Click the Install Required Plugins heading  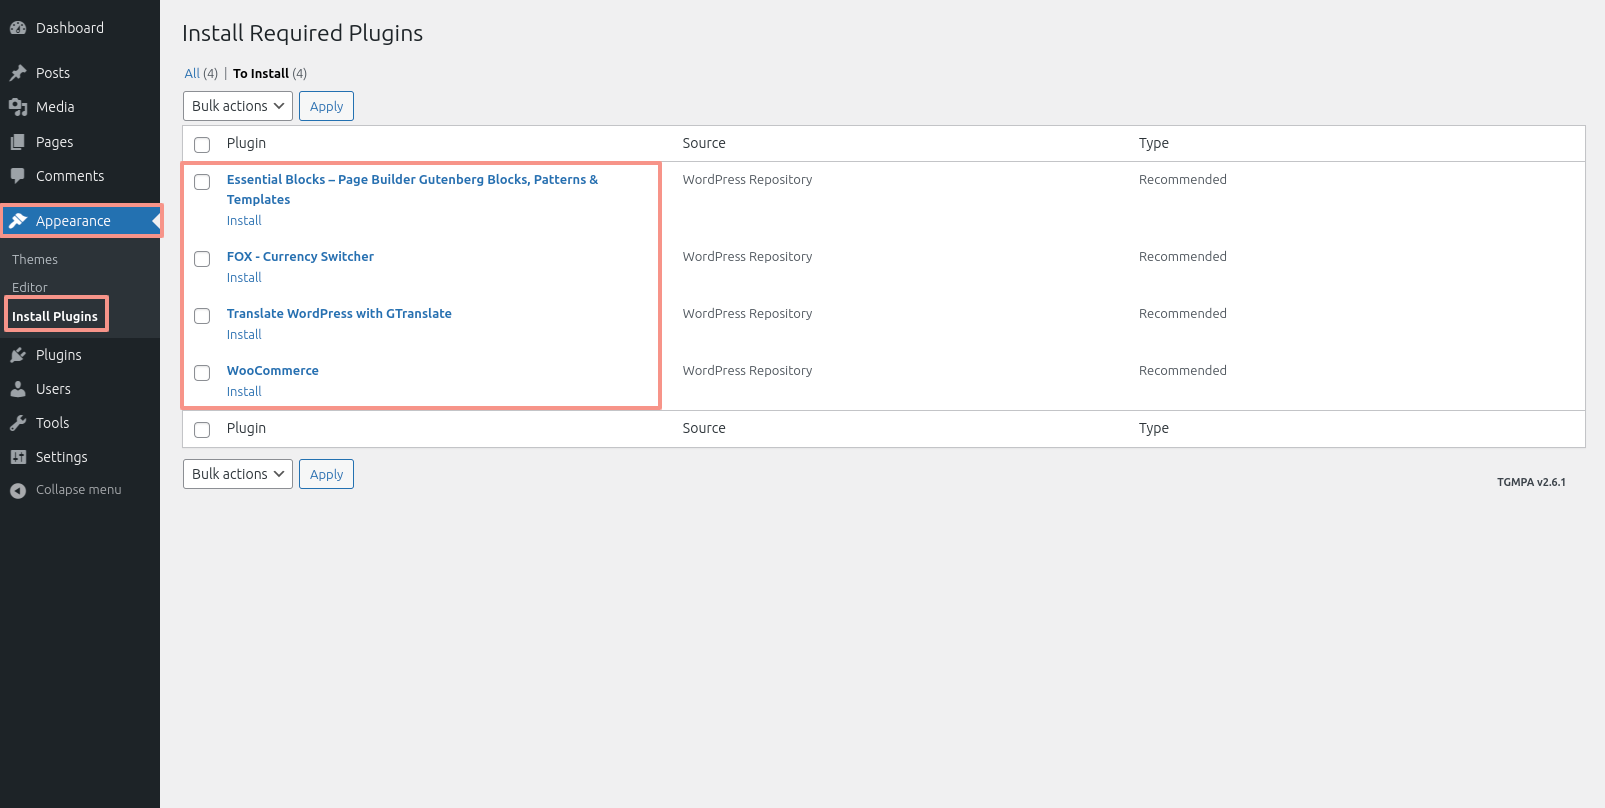303,33
